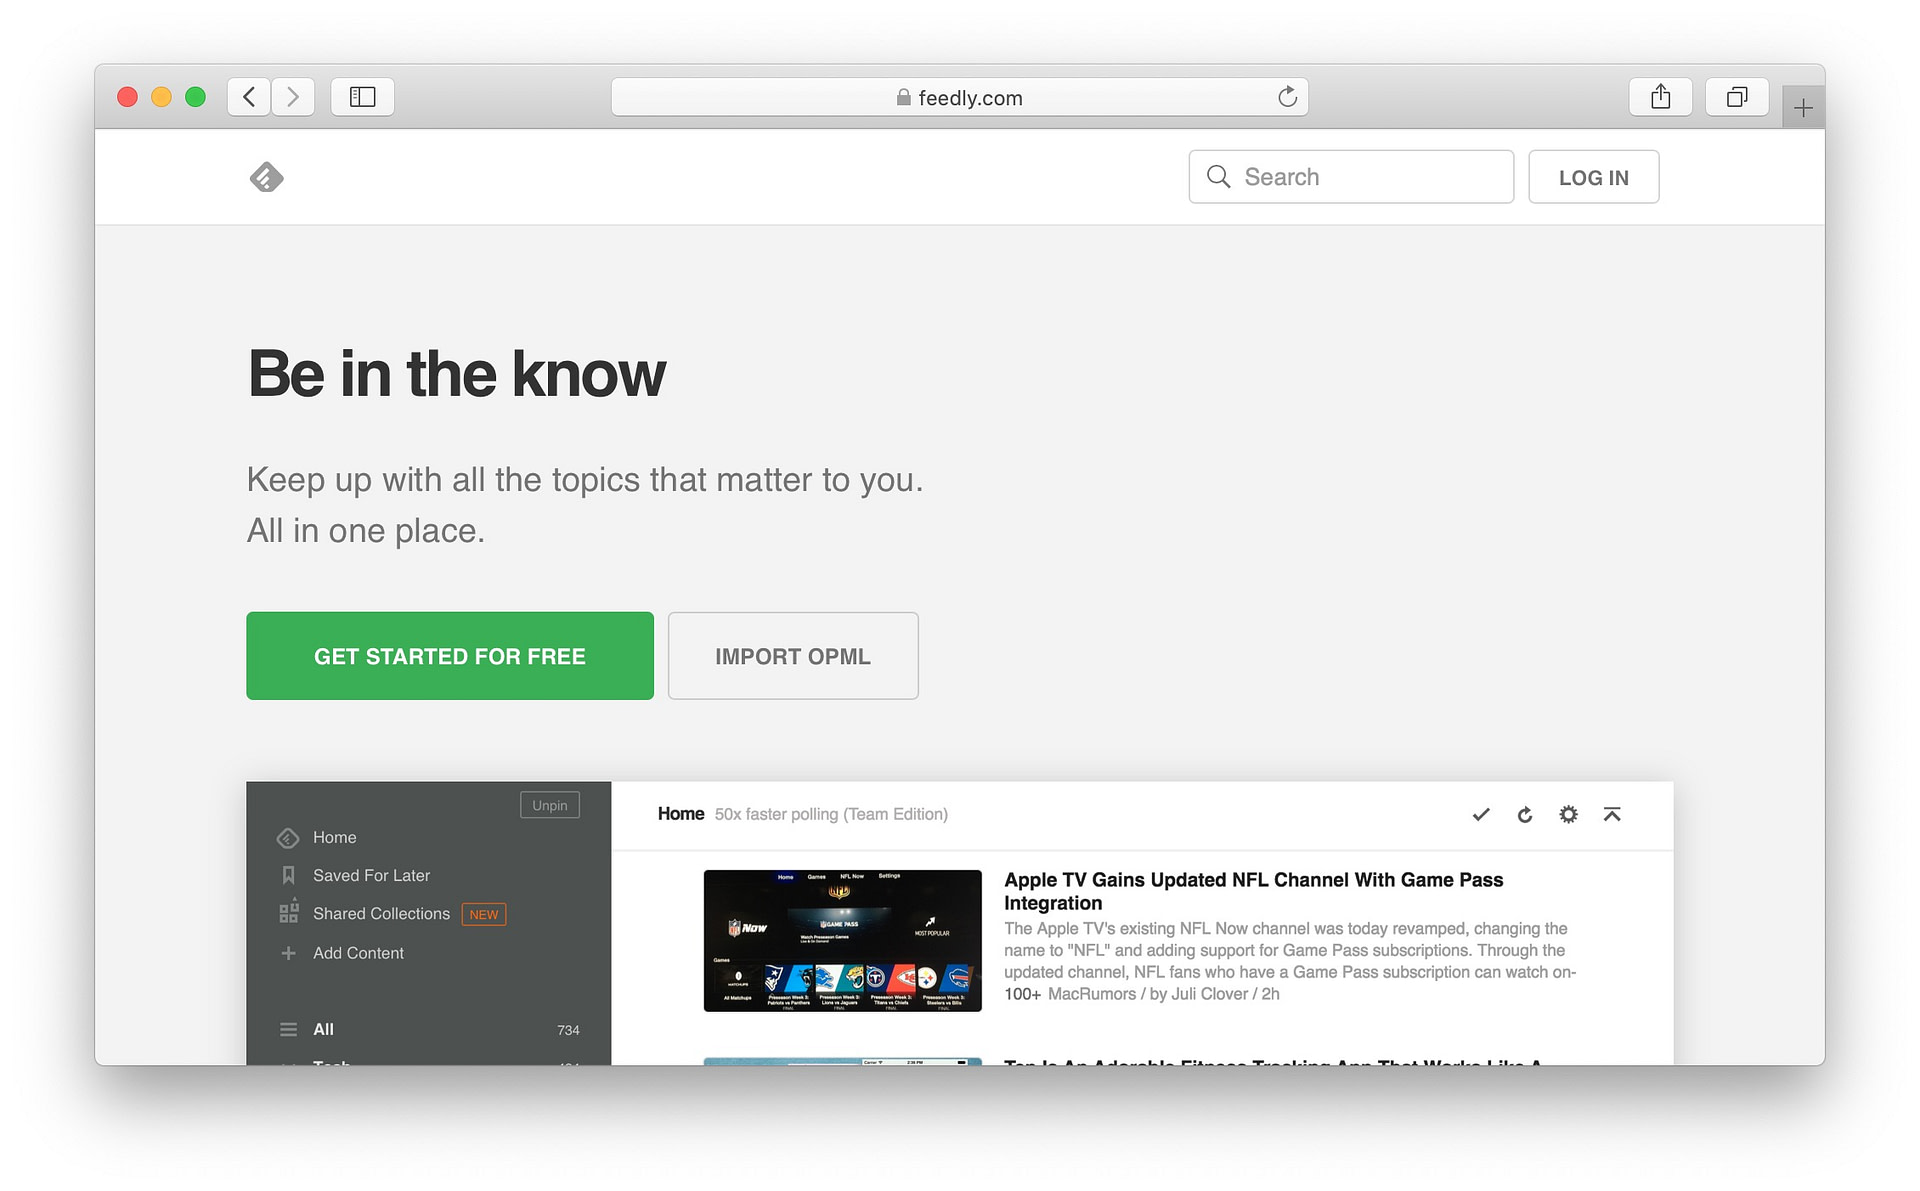Open Add Content using the plus icon

coord(288,952)
